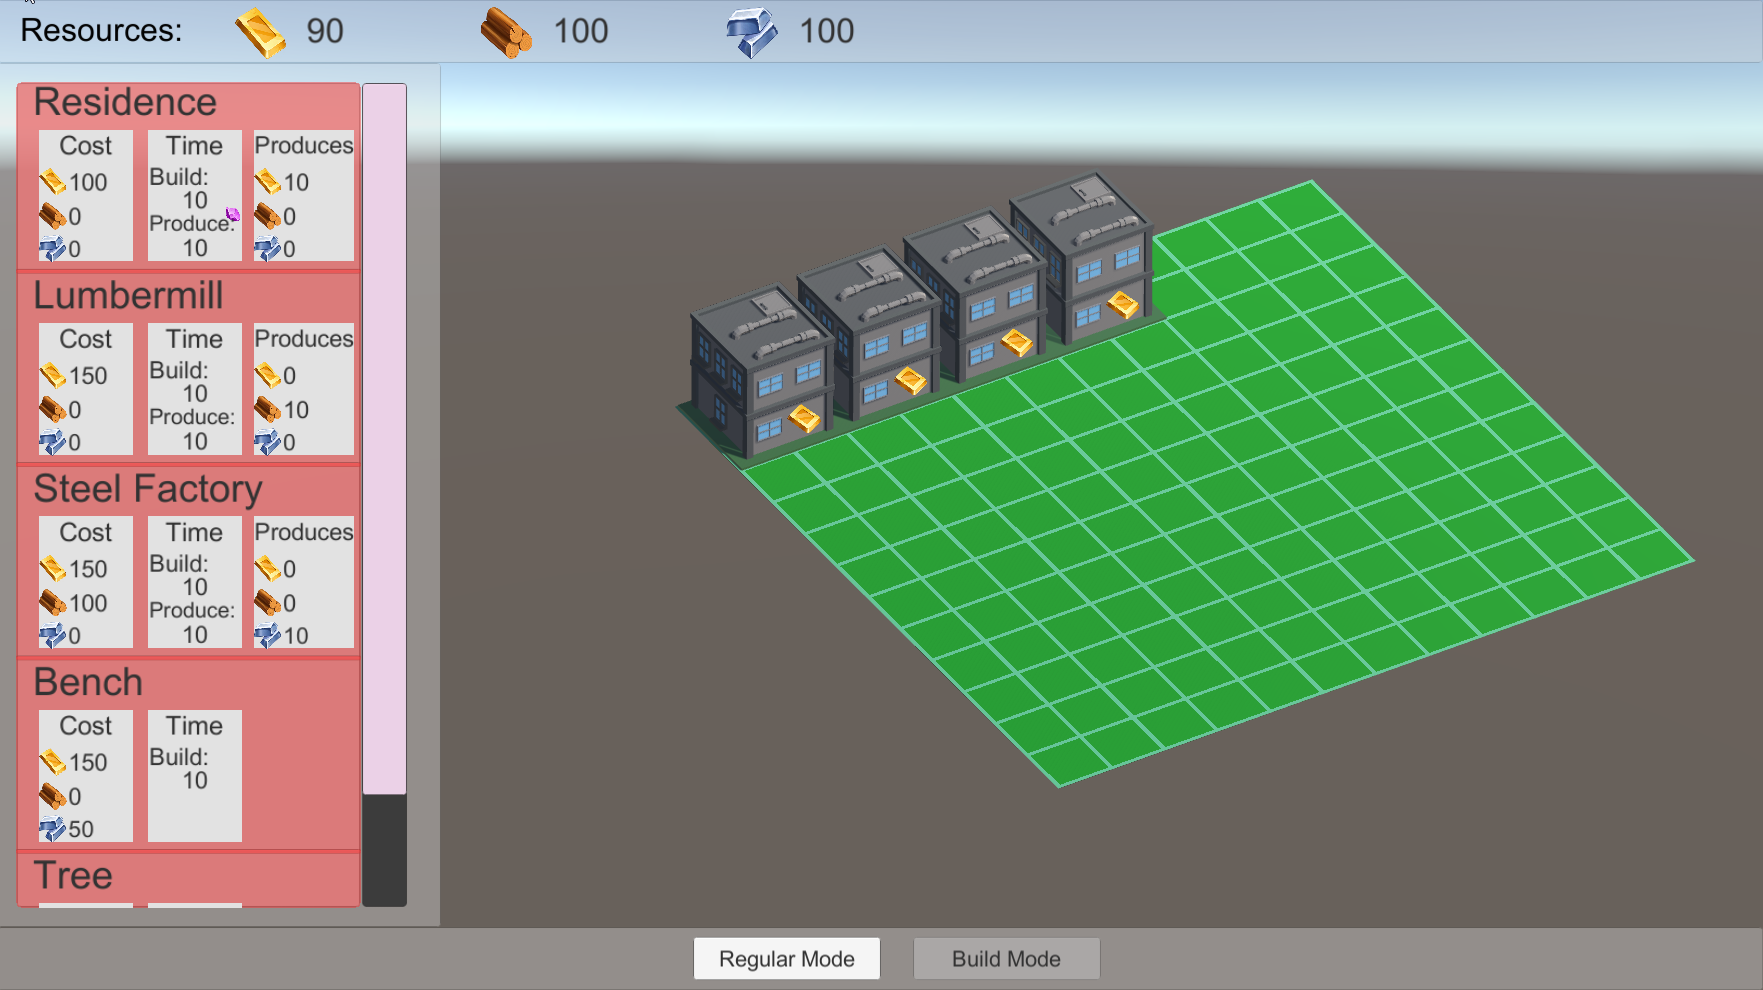Select the Lumbermill building card

(x=189, y=369)
